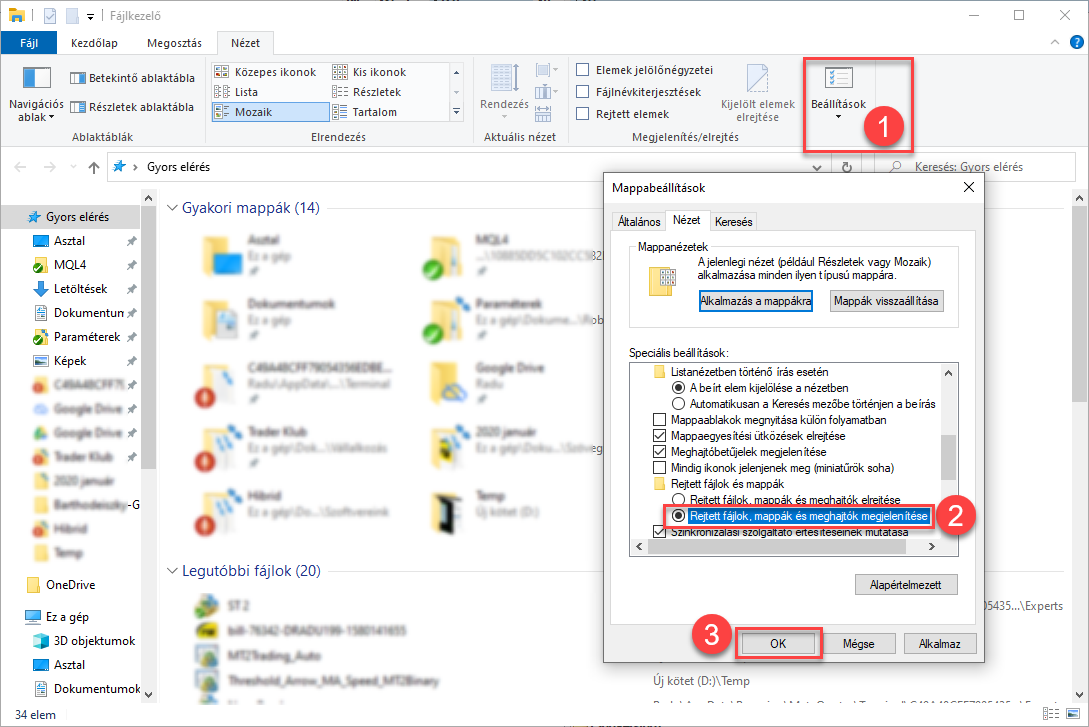1089x727 pixels.
Task: Go forward using the forward arrow
Action: [49, 167]
